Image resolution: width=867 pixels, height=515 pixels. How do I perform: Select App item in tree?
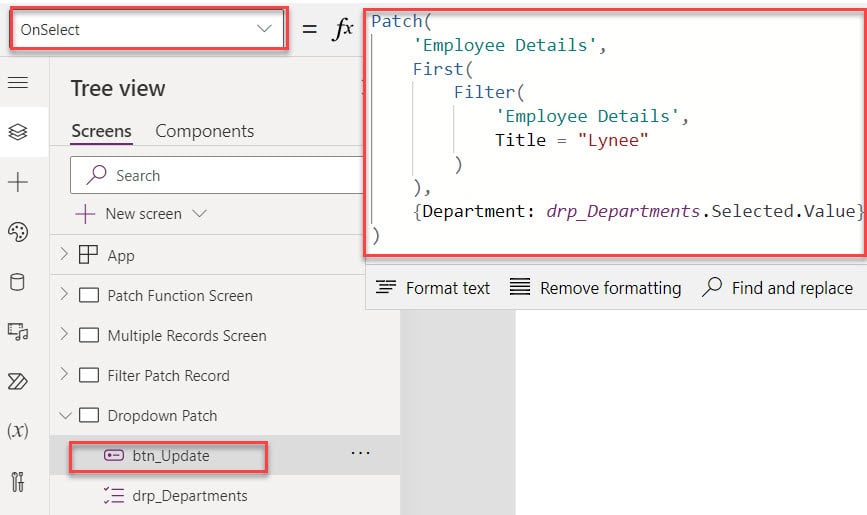[121, 256]
